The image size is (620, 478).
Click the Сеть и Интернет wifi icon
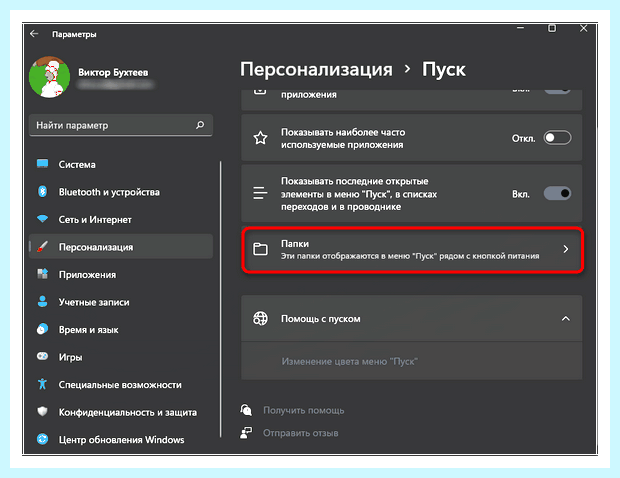[x=42, y=219]
